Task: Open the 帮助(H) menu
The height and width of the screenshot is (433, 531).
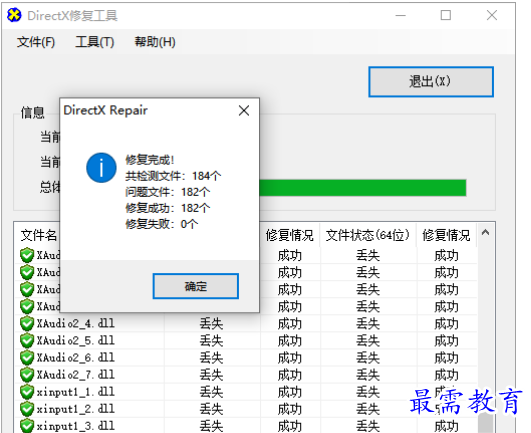Action: pos(155,42)
